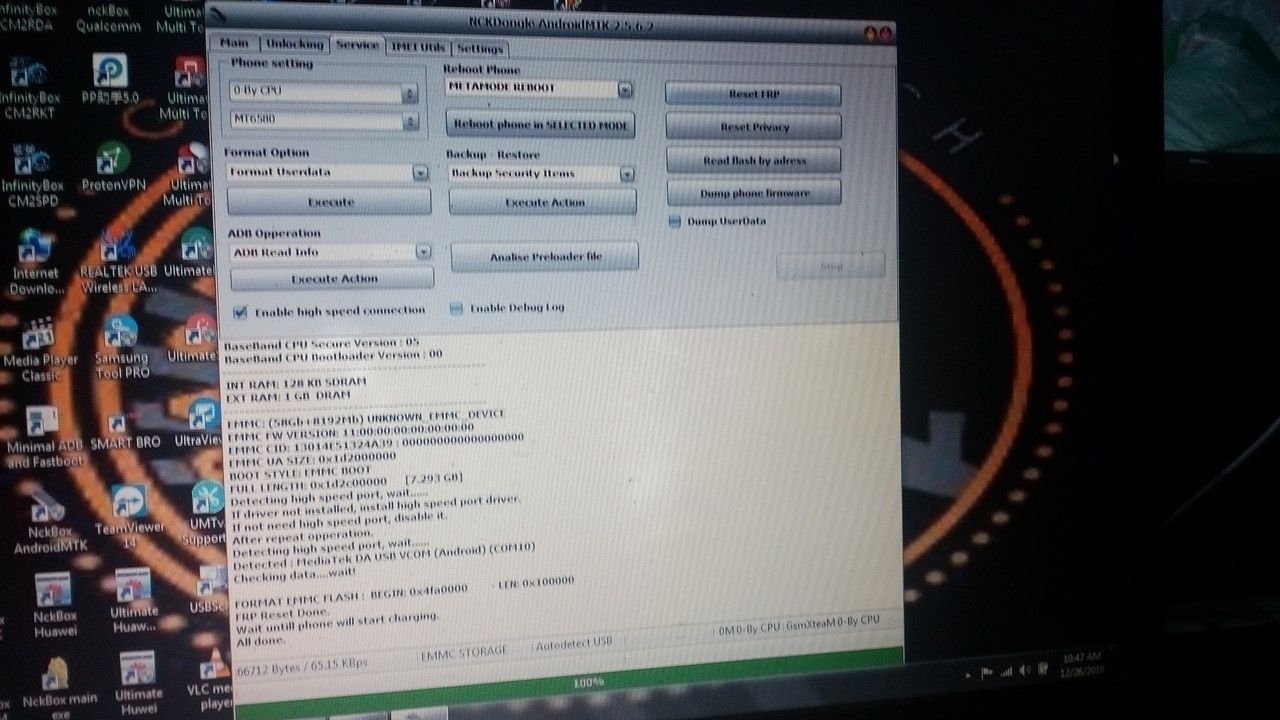
Task: Open NckBox main exe desktop icon
Action: point(59,687)
